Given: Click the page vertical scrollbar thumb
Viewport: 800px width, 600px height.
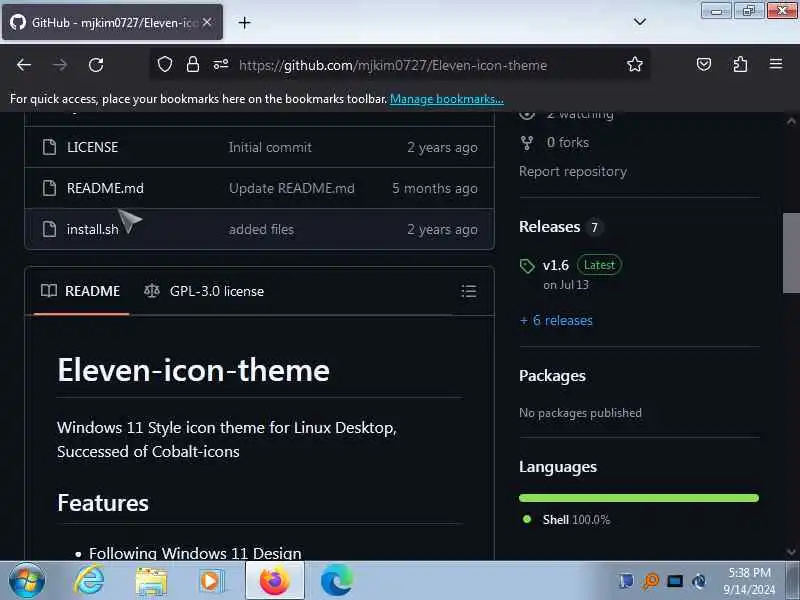Looking at the screenshot, I should 791,253.
